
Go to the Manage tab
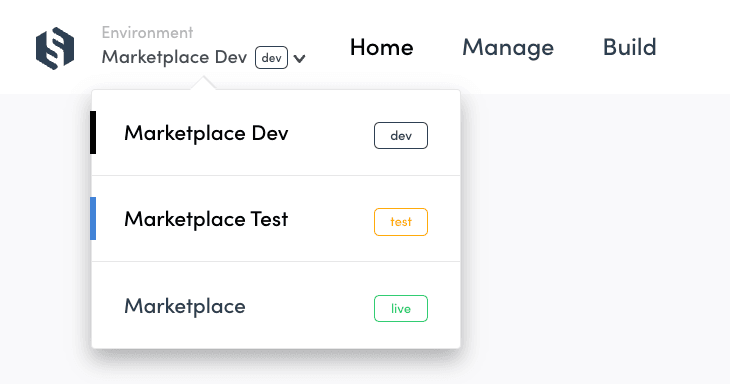[508, 48]
